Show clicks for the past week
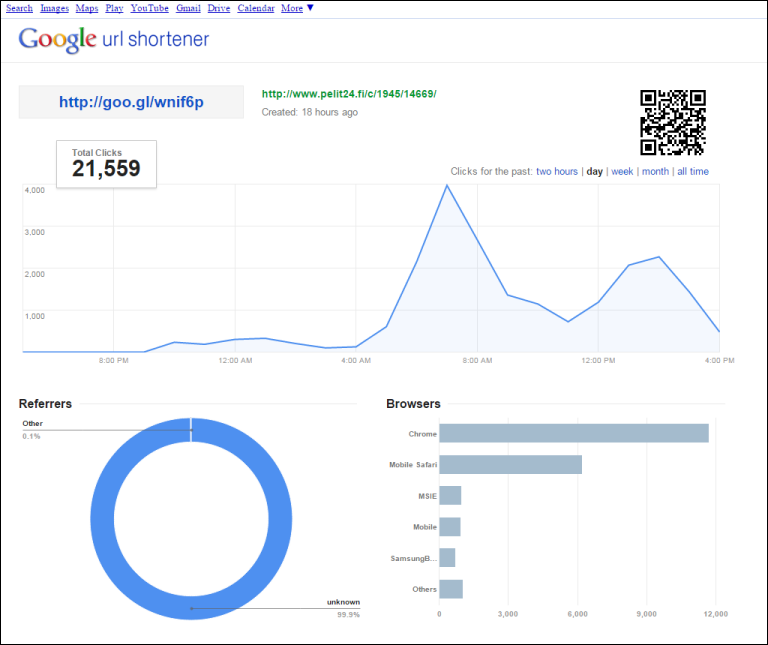 622,171
